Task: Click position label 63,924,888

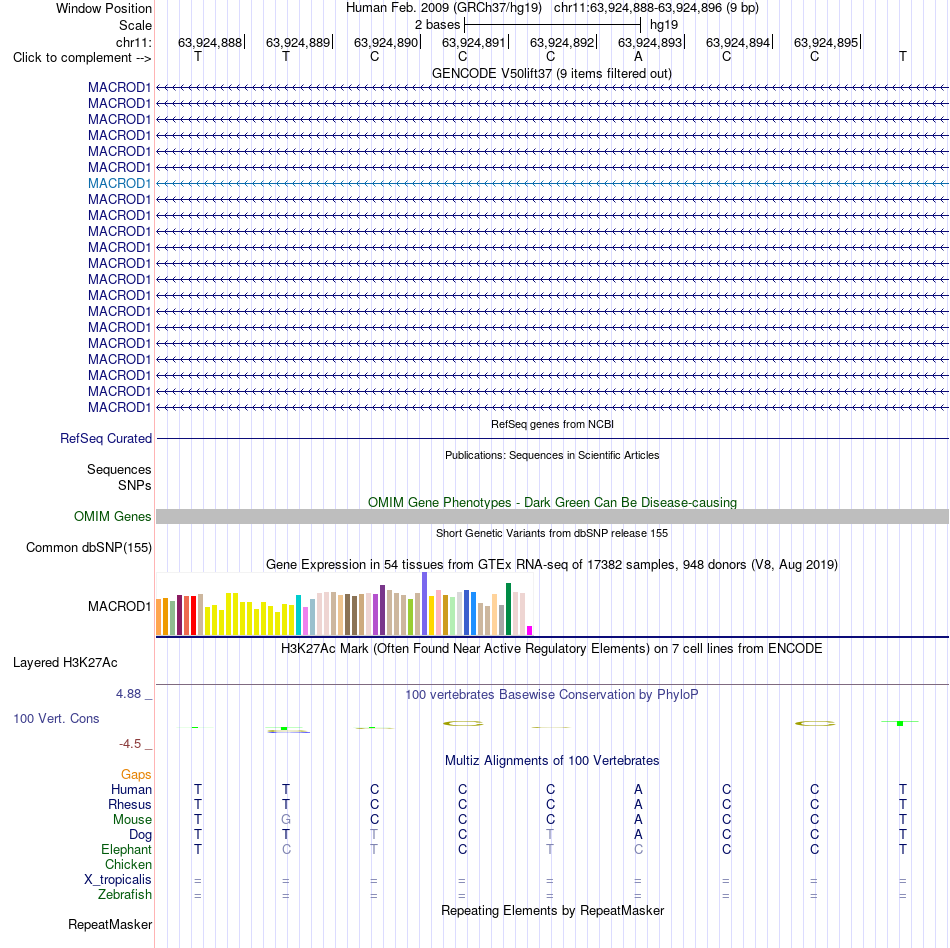Action: click(x=210, y=42)
